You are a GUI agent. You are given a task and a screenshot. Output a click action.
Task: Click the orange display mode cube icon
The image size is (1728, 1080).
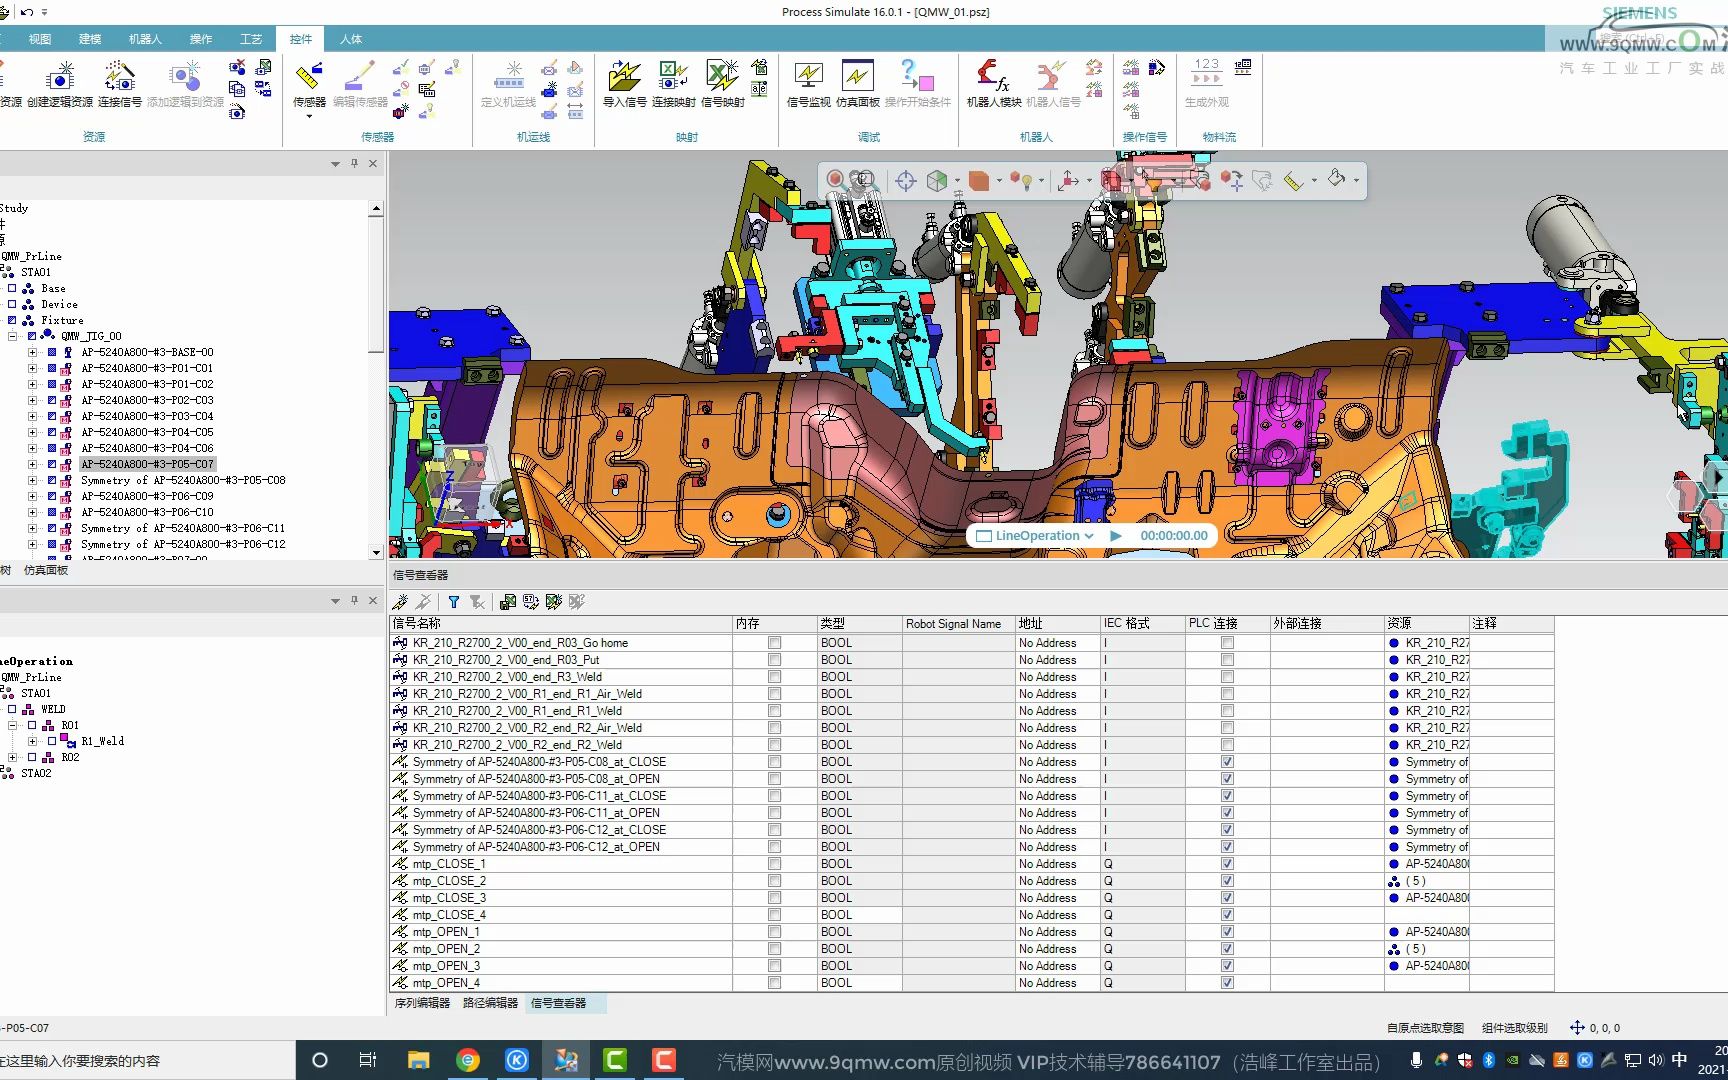(979, 180)
